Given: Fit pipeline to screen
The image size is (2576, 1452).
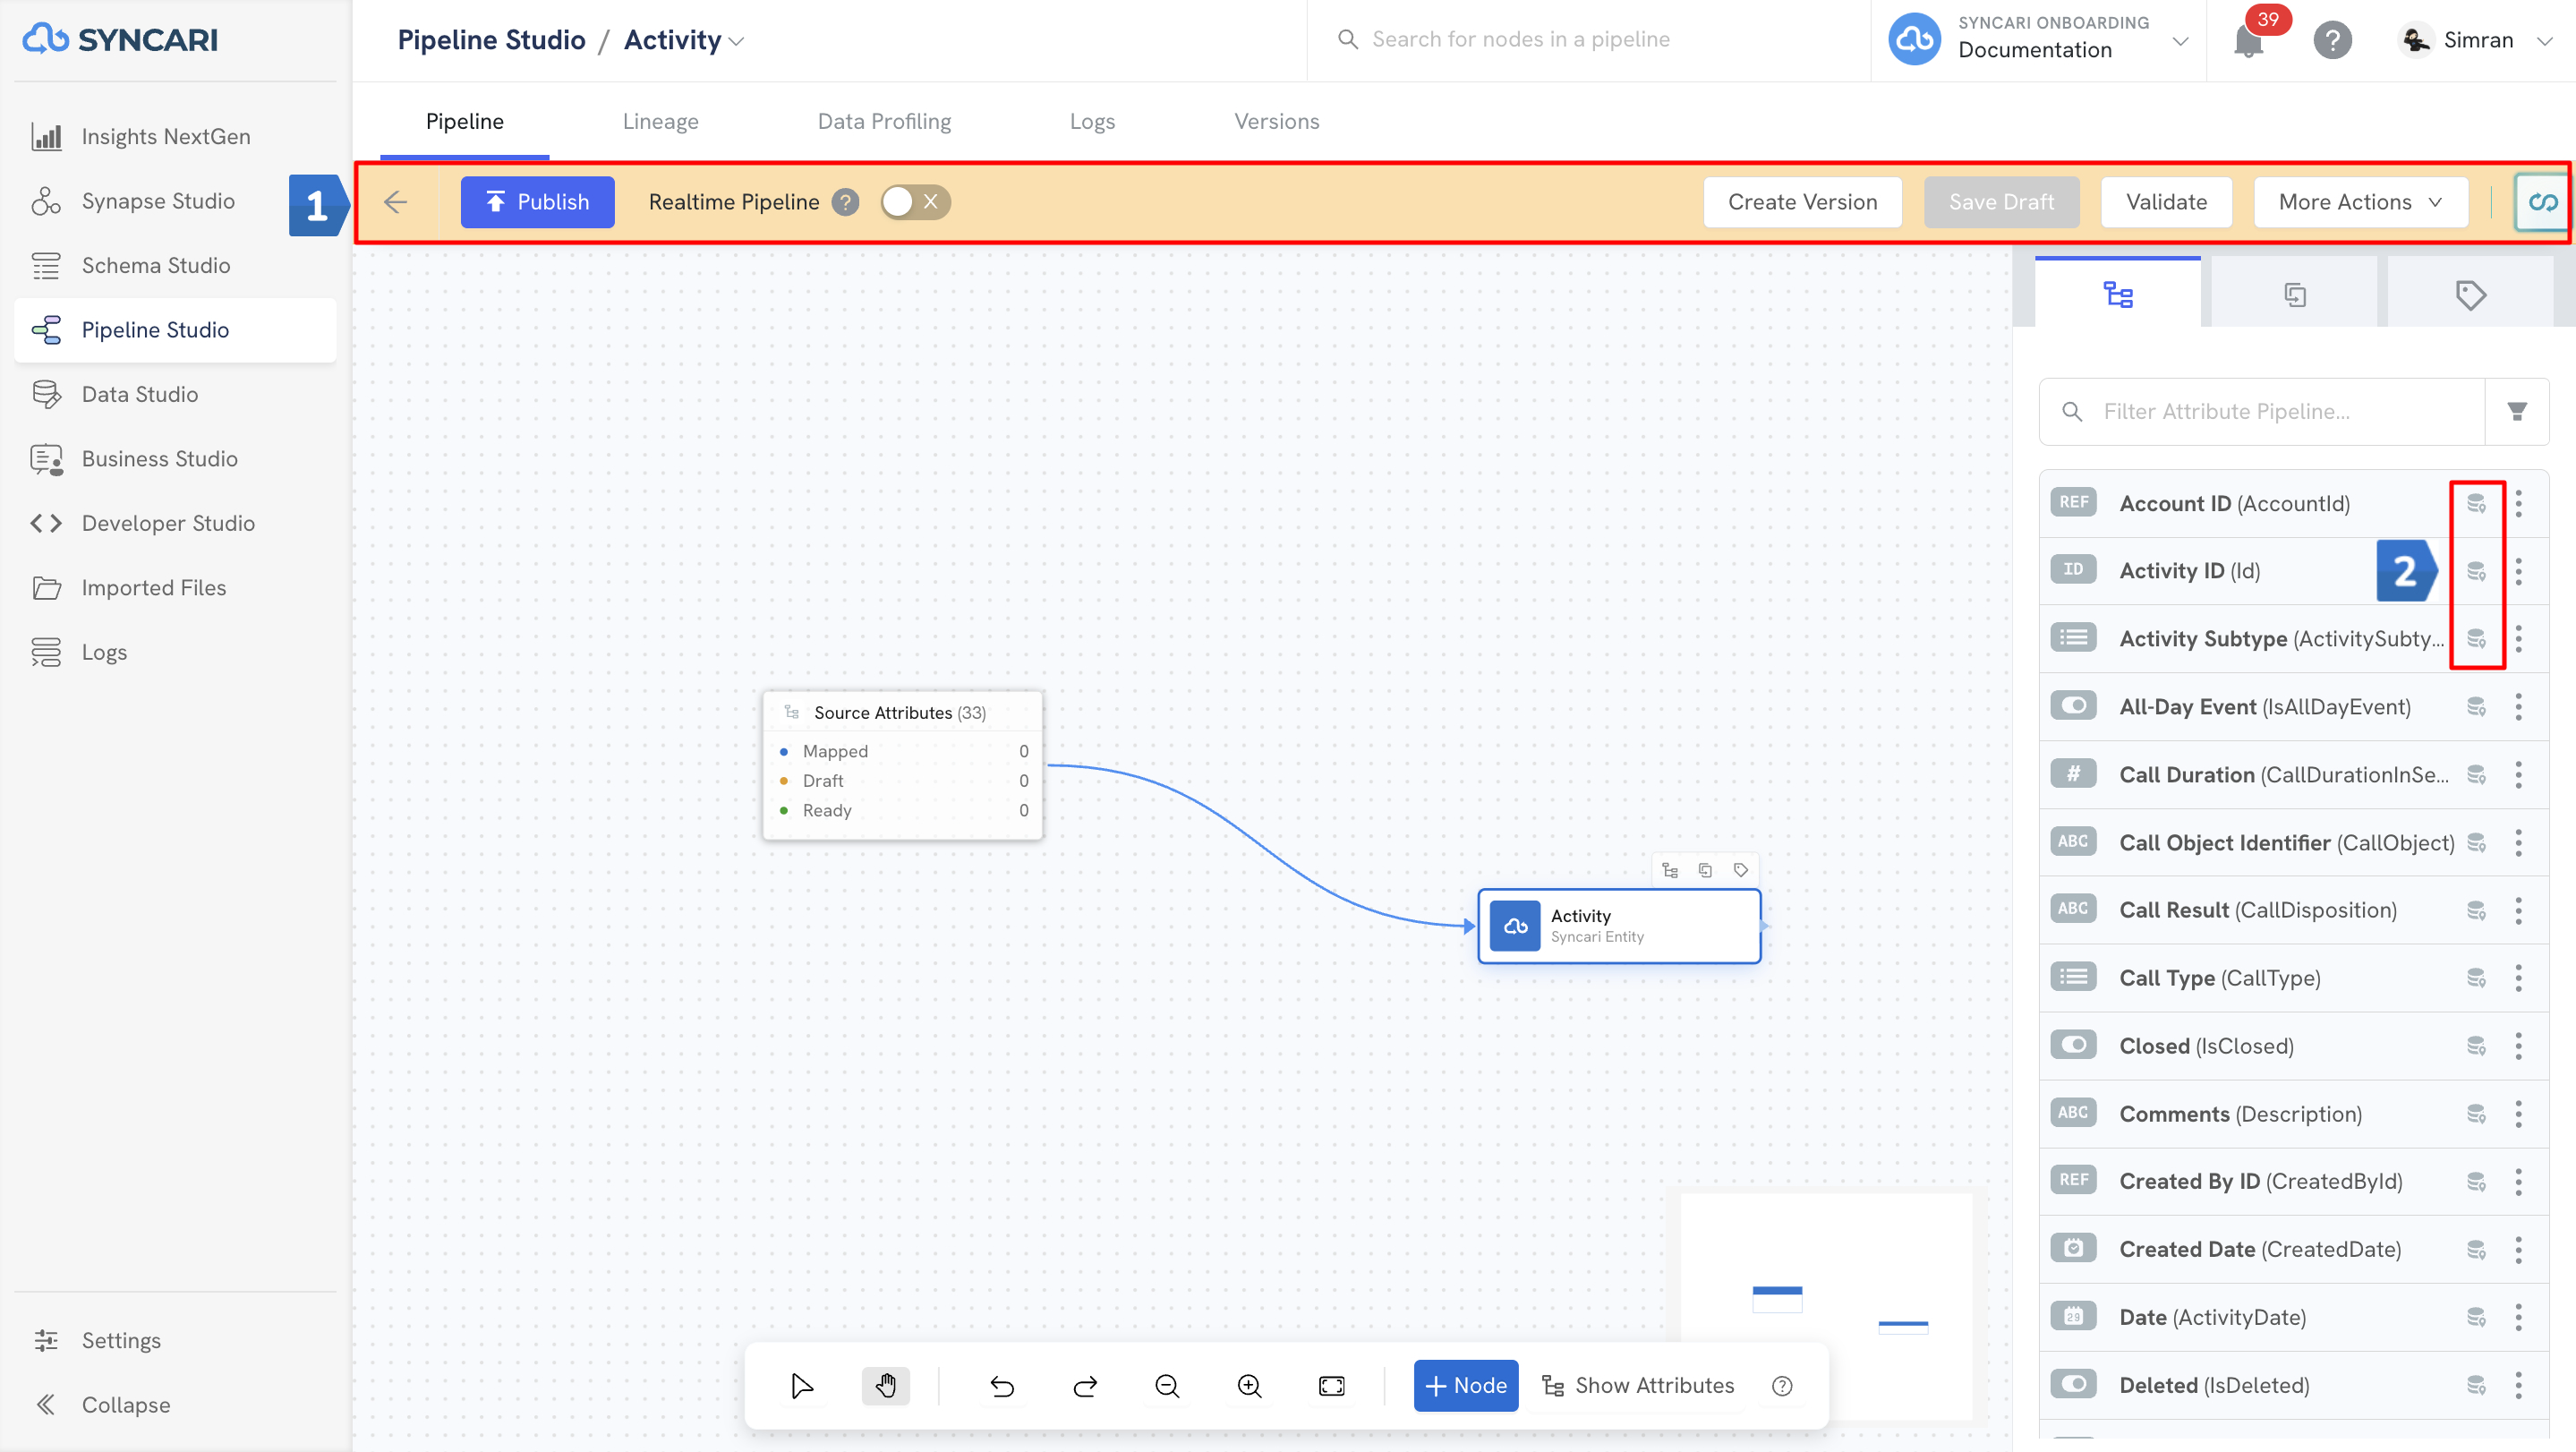Looking at the screenshot, I should [x=1332, y=1385].
